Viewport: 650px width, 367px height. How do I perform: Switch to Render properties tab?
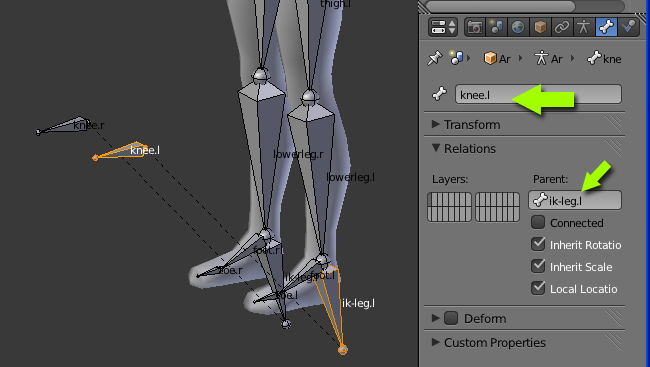pos(475,27)
